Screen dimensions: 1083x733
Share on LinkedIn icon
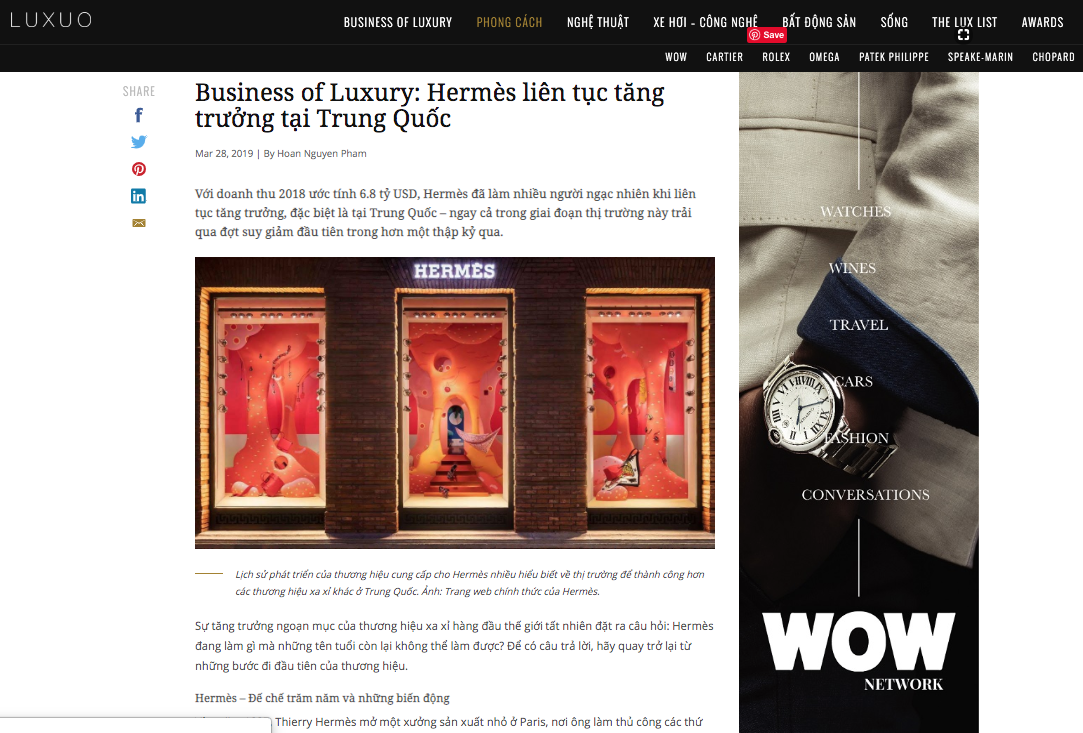click(x=139, y=196)
